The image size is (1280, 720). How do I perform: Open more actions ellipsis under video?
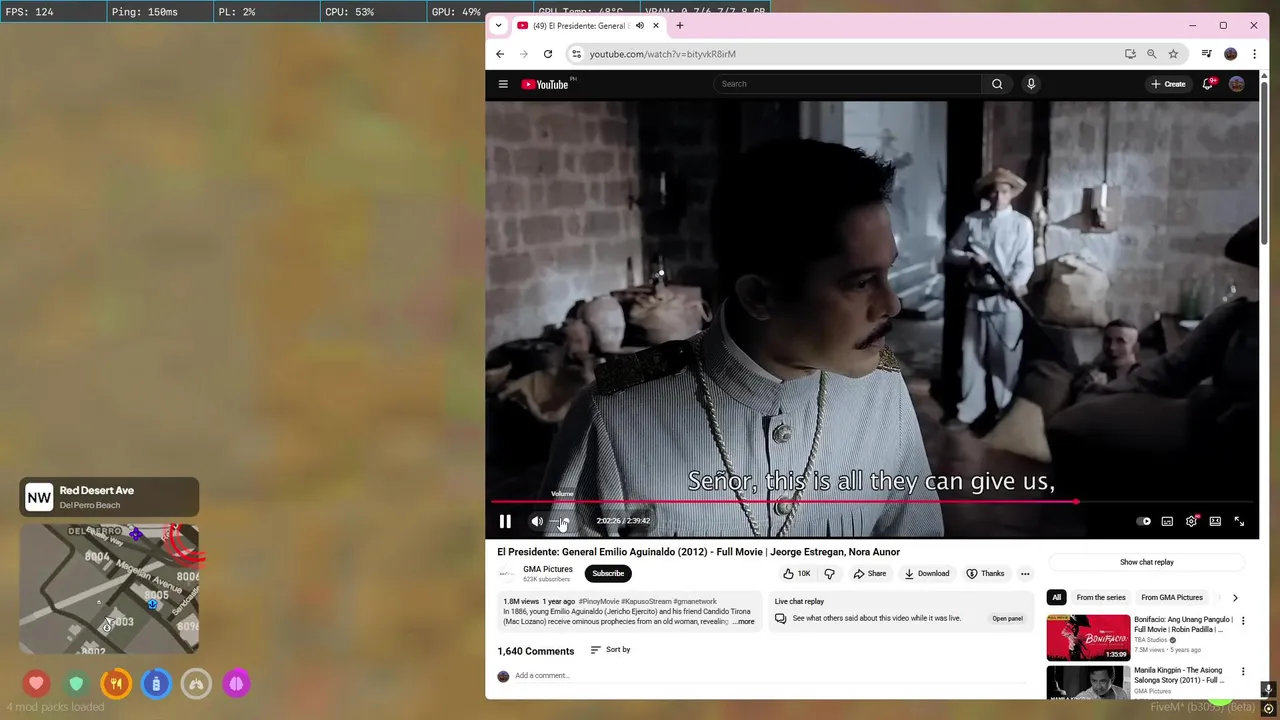pyautogui.click(x=1025, y=573)
